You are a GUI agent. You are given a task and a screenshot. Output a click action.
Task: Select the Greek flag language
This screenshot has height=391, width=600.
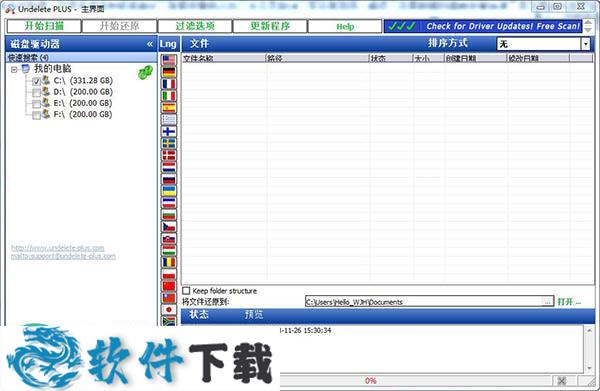coord(169,119)
